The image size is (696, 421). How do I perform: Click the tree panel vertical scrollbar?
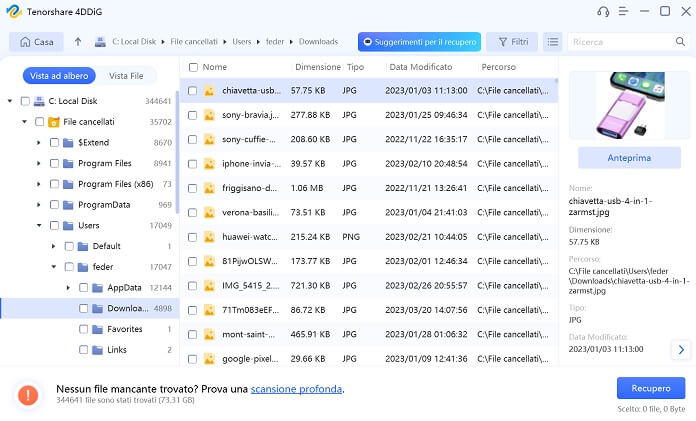pos(177,151)
